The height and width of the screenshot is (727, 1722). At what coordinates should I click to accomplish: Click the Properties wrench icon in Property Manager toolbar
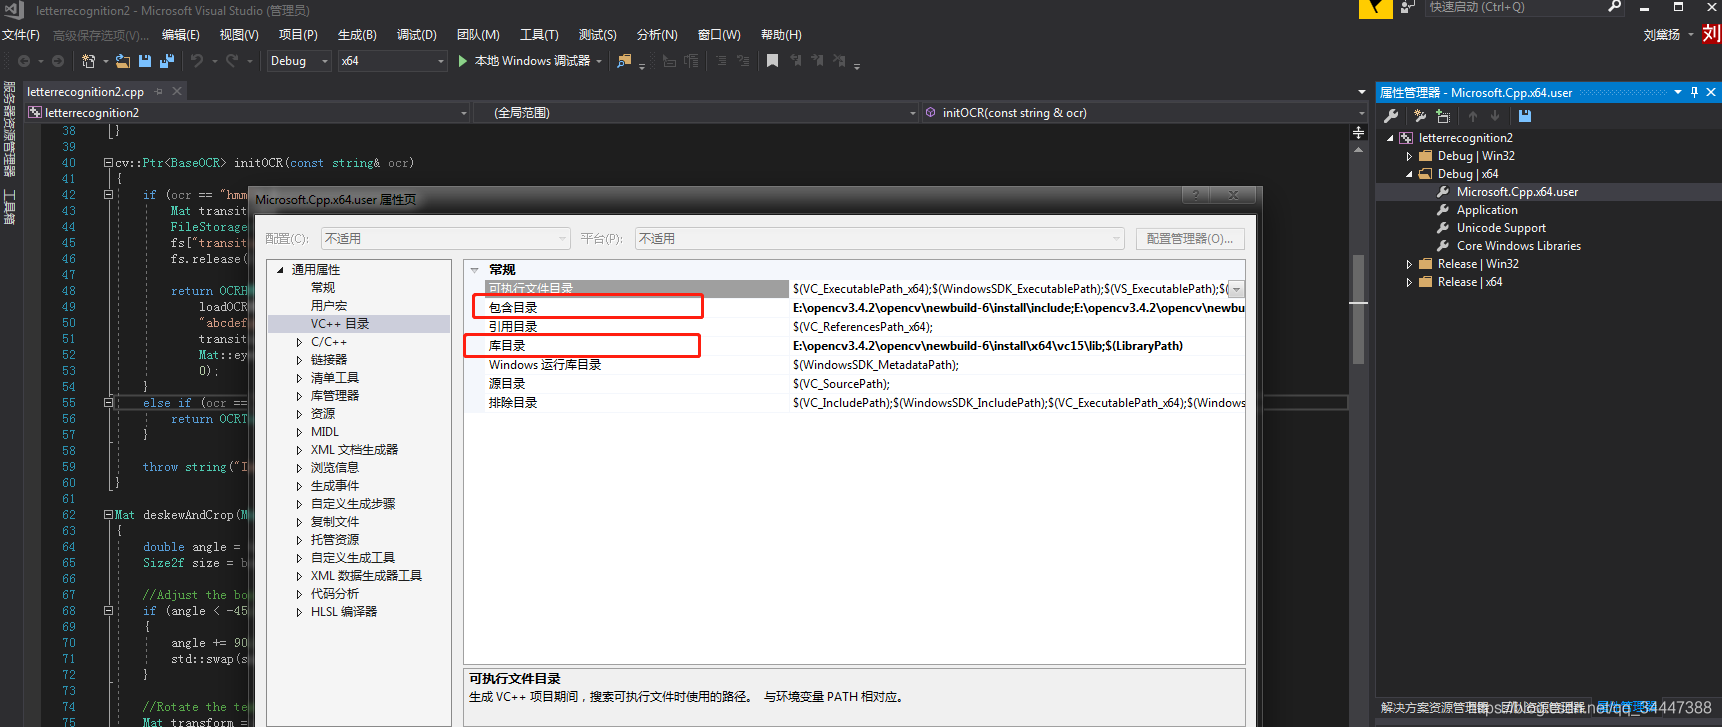(x=1391, y=116)
